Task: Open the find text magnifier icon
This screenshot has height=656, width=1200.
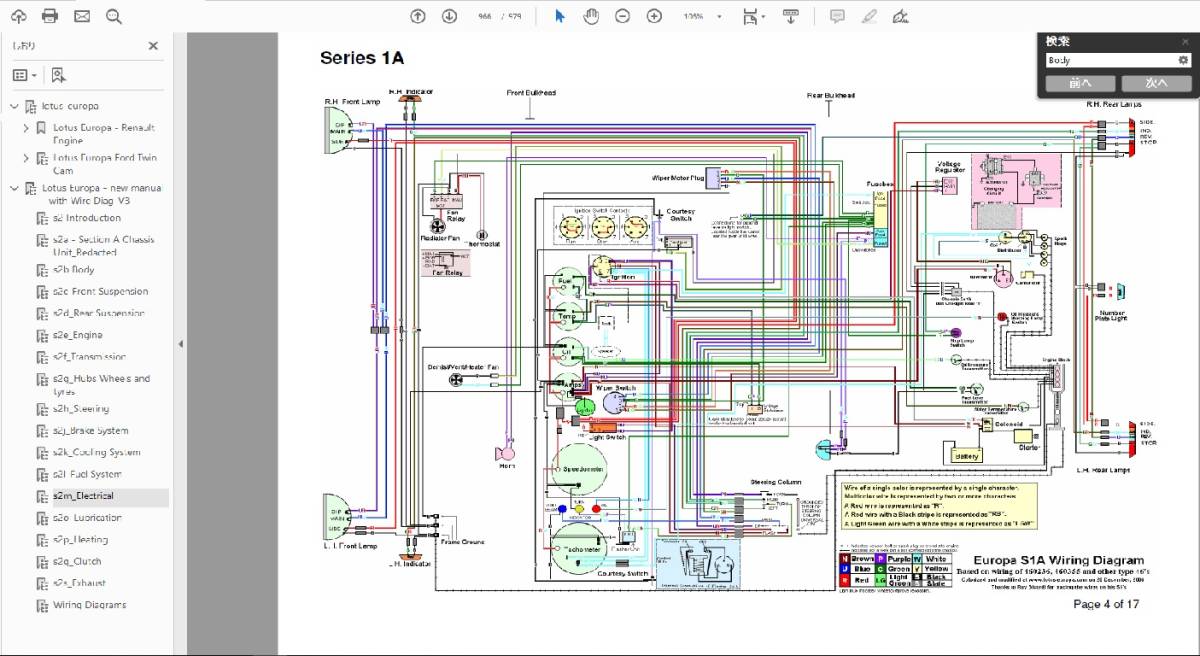Action: pos(113,16)
